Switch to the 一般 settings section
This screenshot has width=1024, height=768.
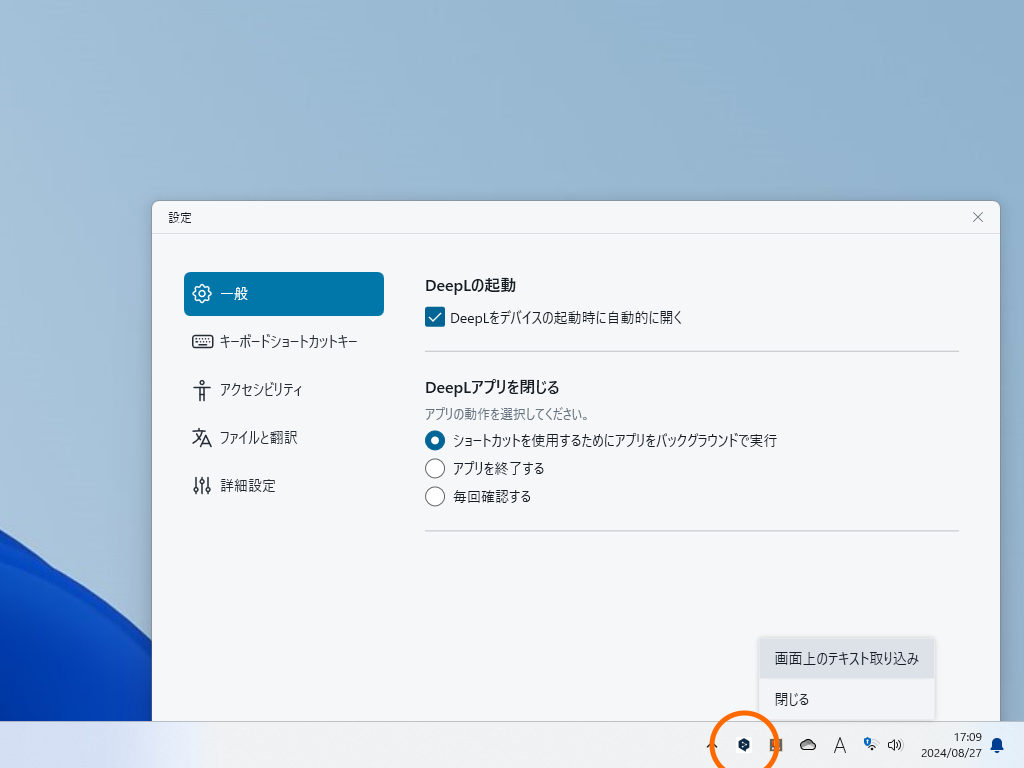tap(283, 293)
